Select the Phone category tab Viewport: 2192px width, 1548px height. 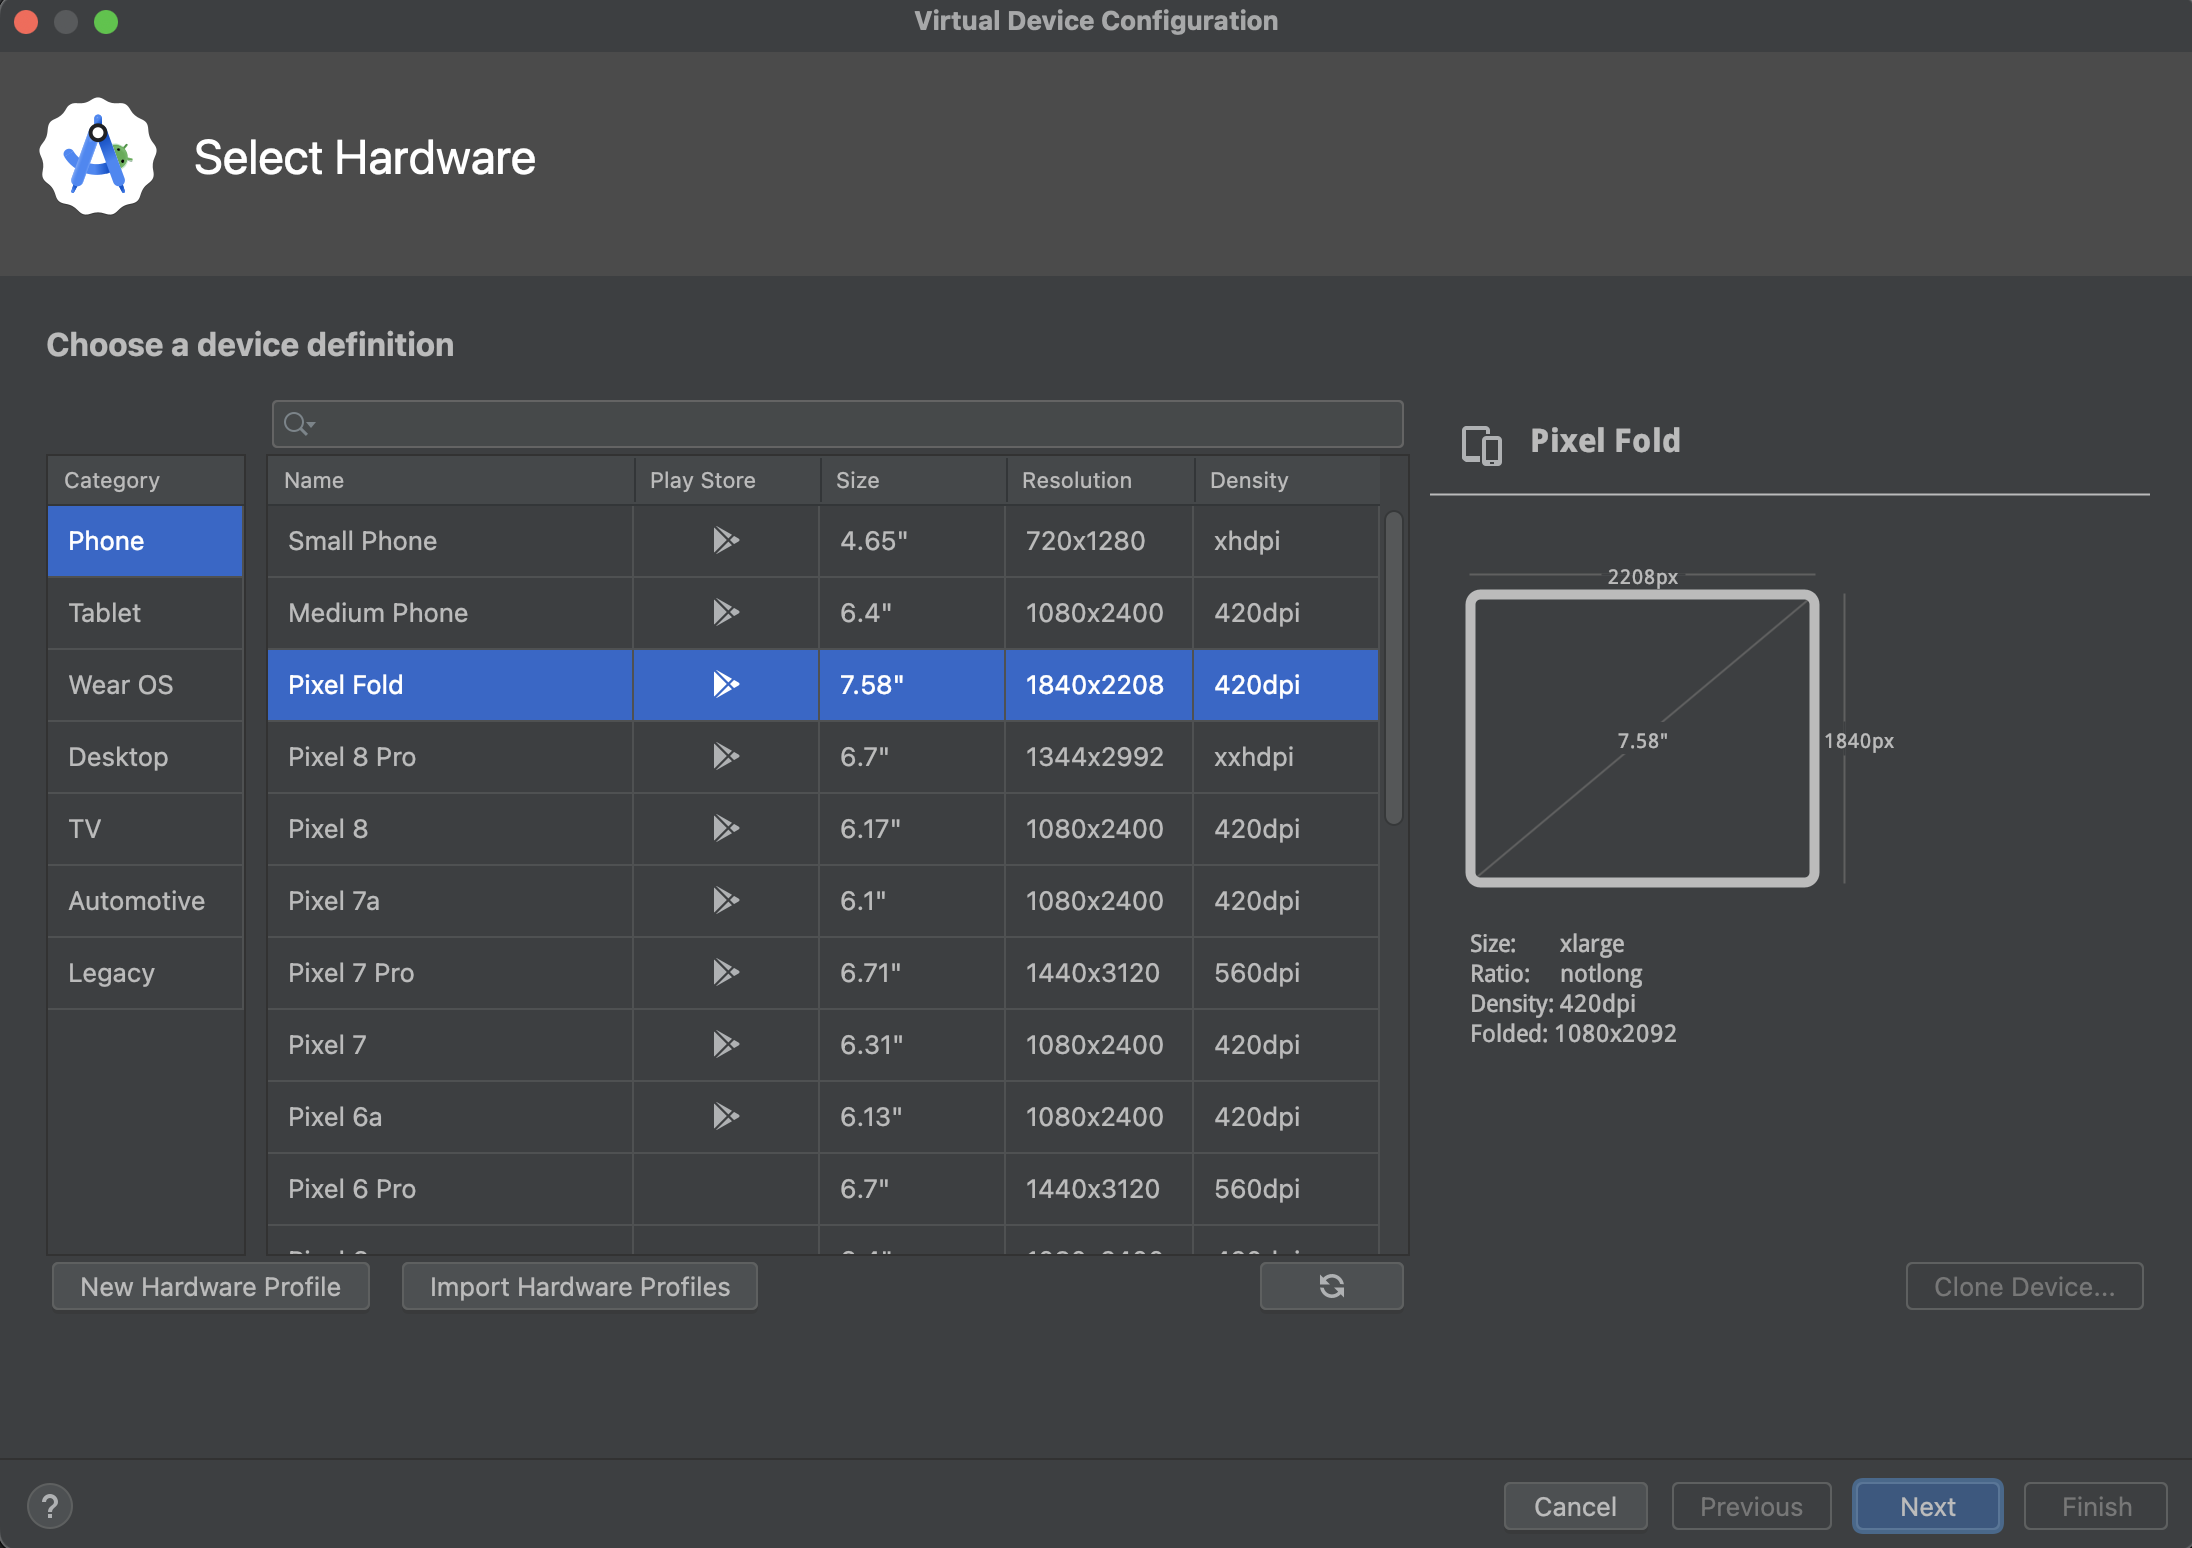pos(142,539)
